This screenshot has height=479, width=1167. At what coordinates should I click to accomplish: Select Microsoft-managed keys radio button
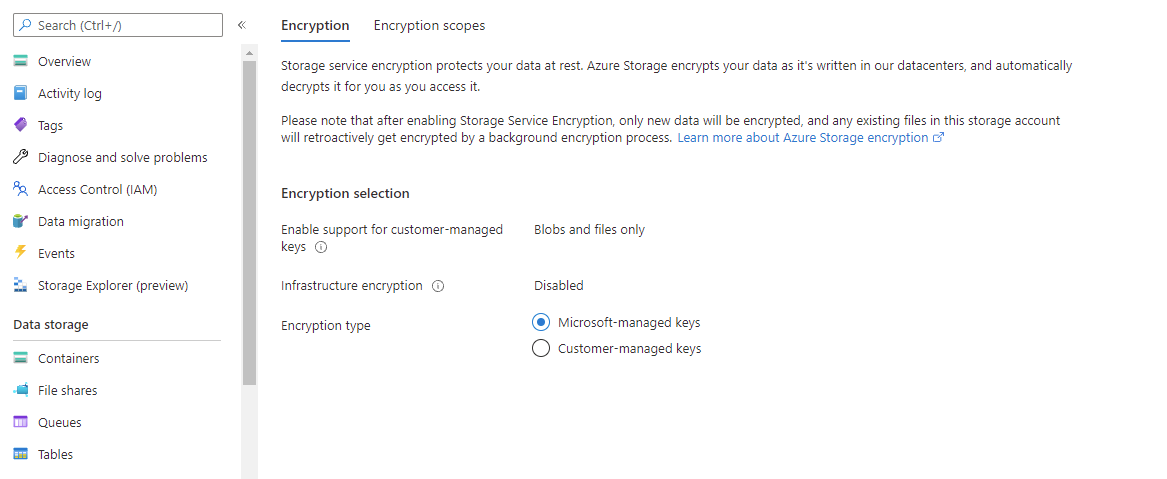click(541, 323)
